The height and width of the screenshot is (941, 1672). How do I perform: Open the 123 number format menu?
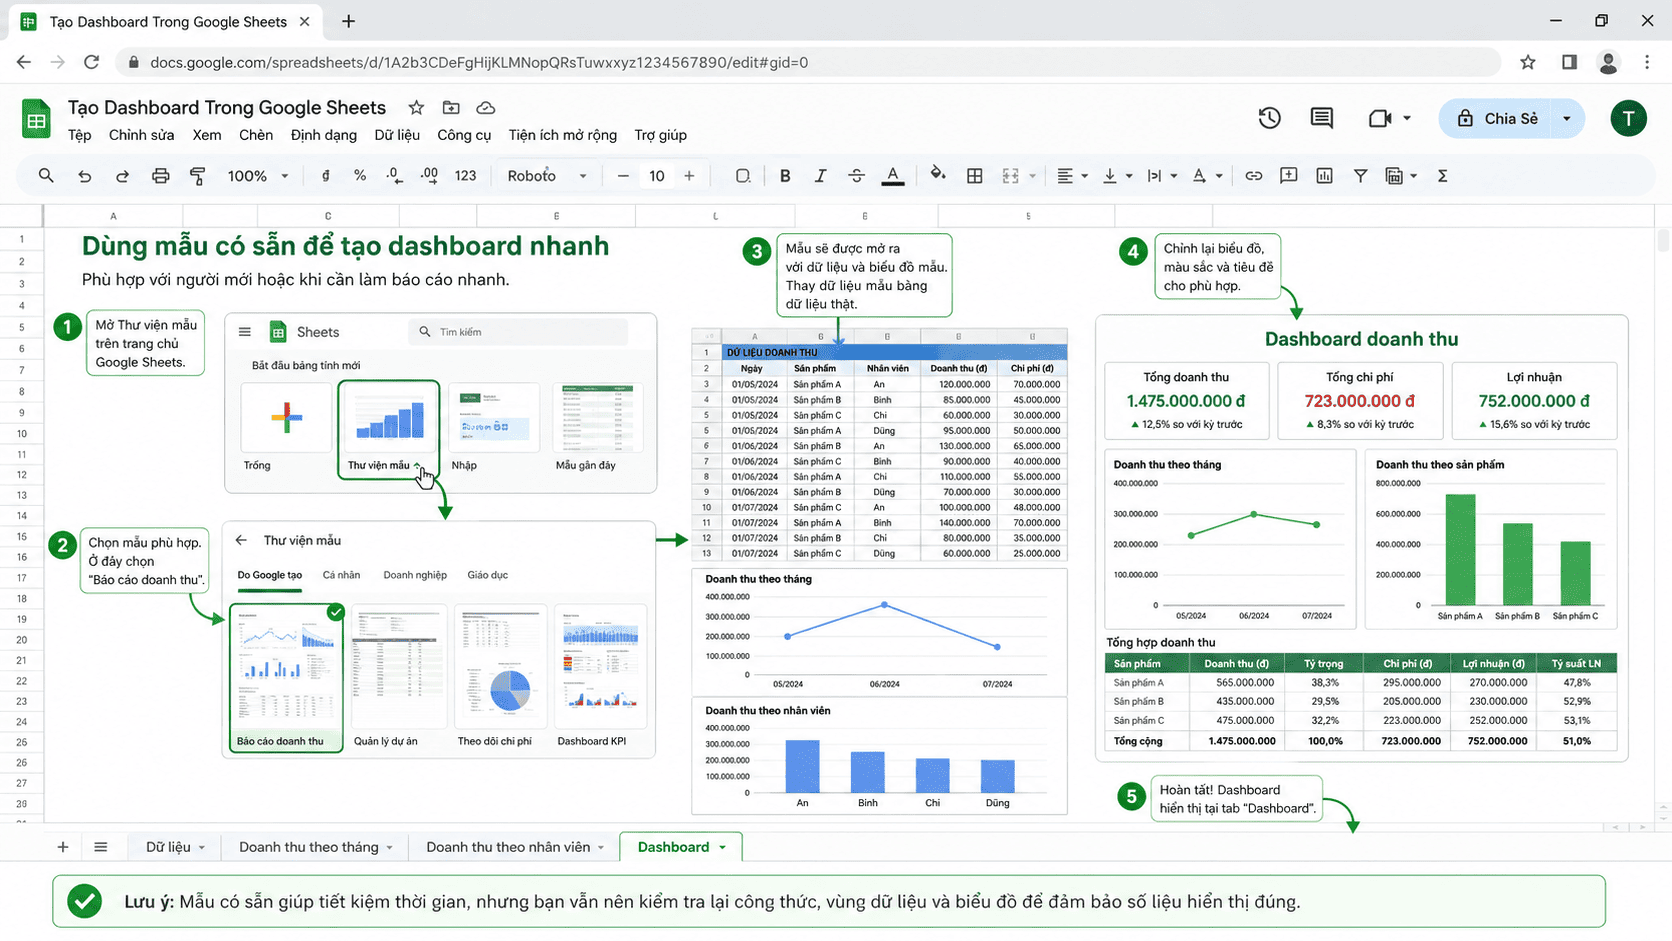(465, 176)
